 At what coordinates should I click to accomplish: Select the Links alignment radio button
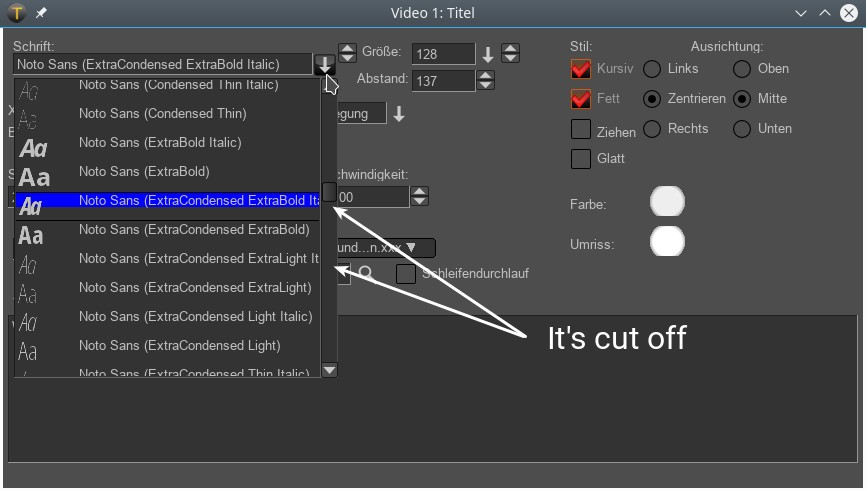point(652,69)
